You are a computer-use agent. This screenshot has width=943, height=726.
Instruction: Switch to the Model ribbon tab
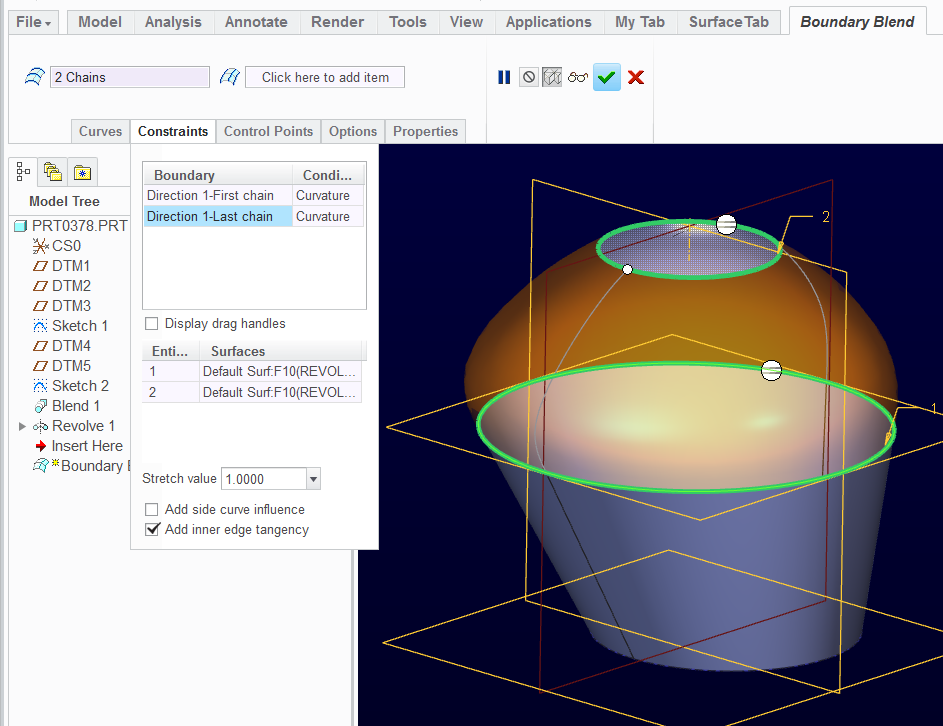(x=100, y=22)
